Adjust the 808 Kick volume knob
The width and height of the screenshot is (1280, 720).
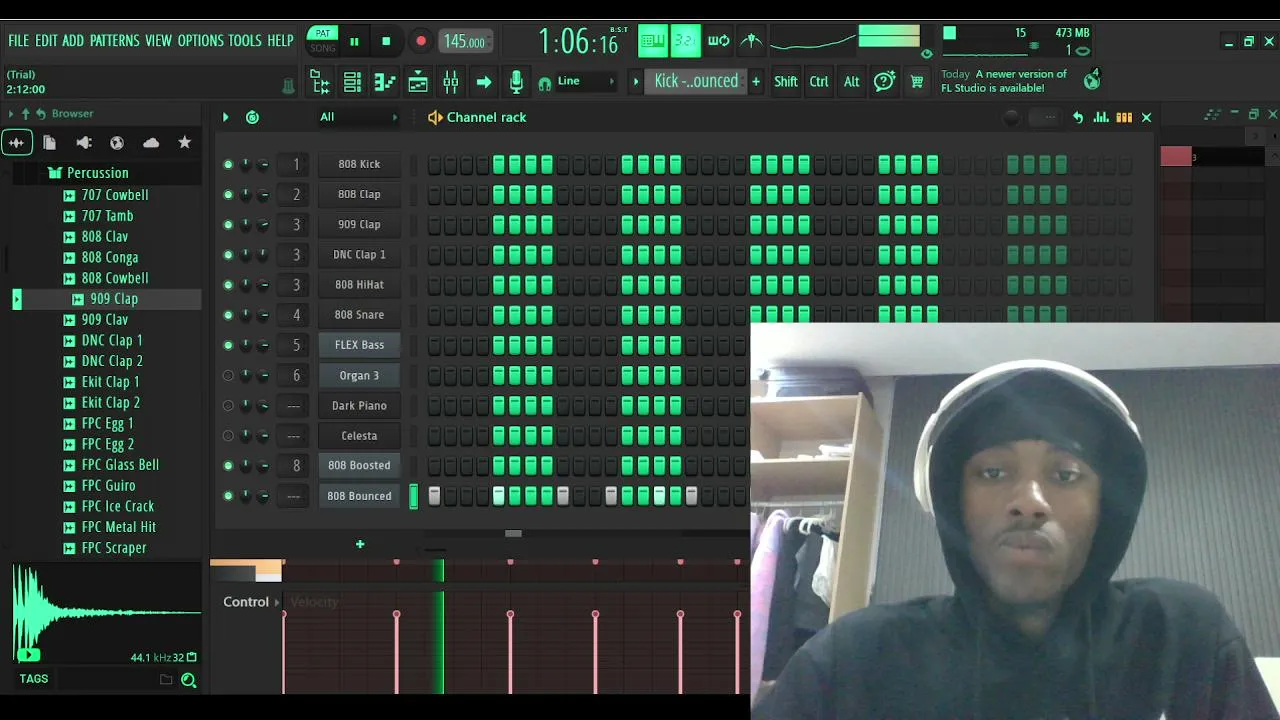pyautogui.click(x=263, y=164)
